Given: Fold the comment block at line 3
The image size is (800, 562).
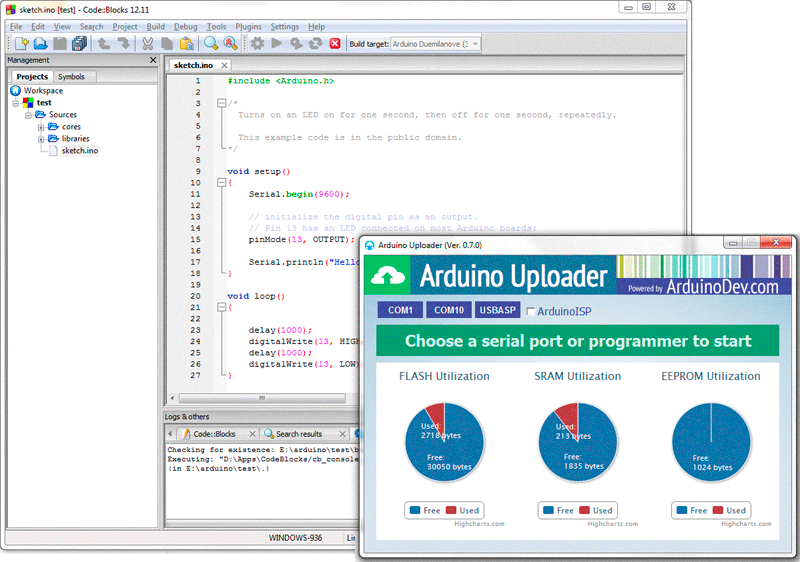Looking at the screenshot, I should (221, 104).
